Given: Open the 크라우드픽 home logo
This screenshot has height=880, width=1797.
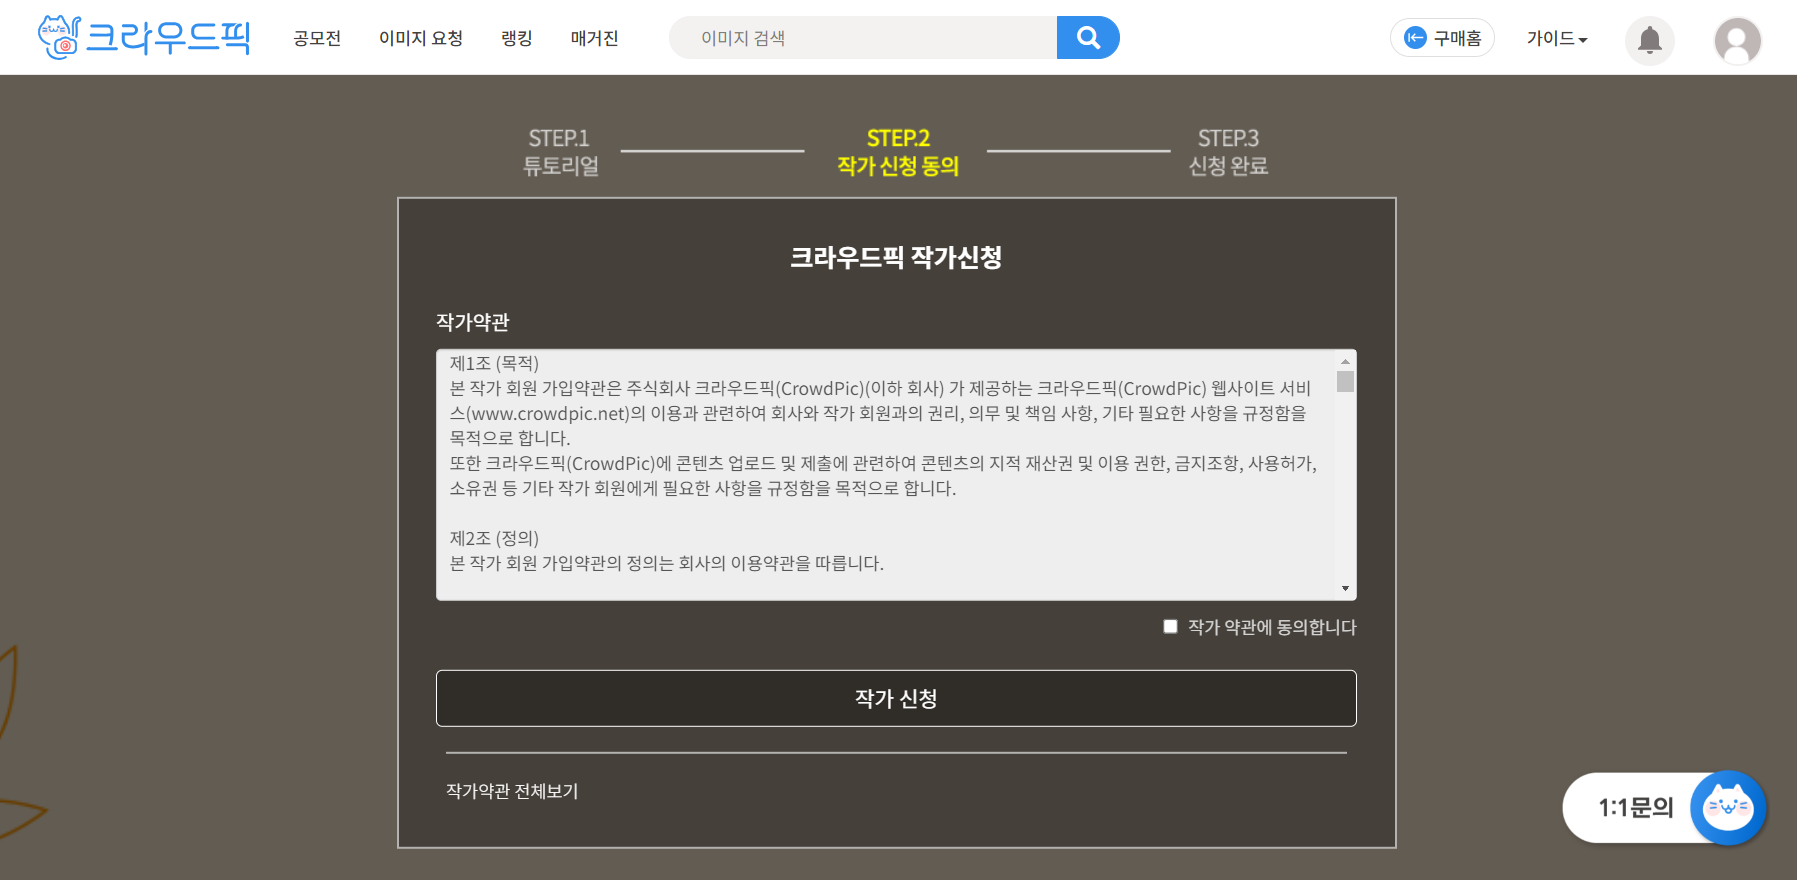Looking at the screenshot, I should (144, 37).
